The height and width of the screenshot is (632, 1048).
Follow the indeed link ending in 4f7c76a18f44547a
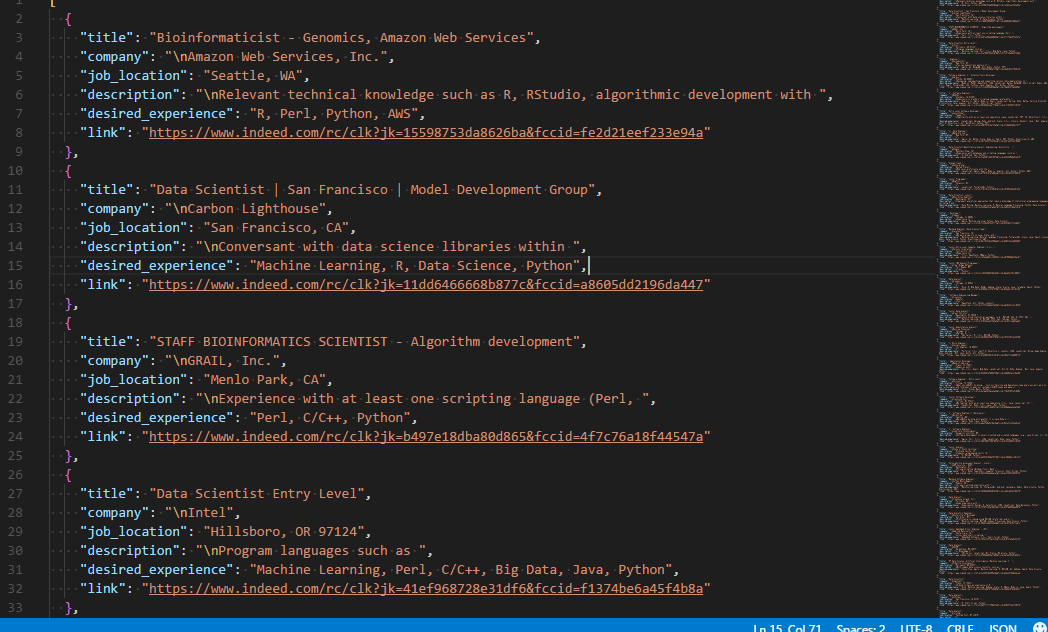[x=426, y=436]
